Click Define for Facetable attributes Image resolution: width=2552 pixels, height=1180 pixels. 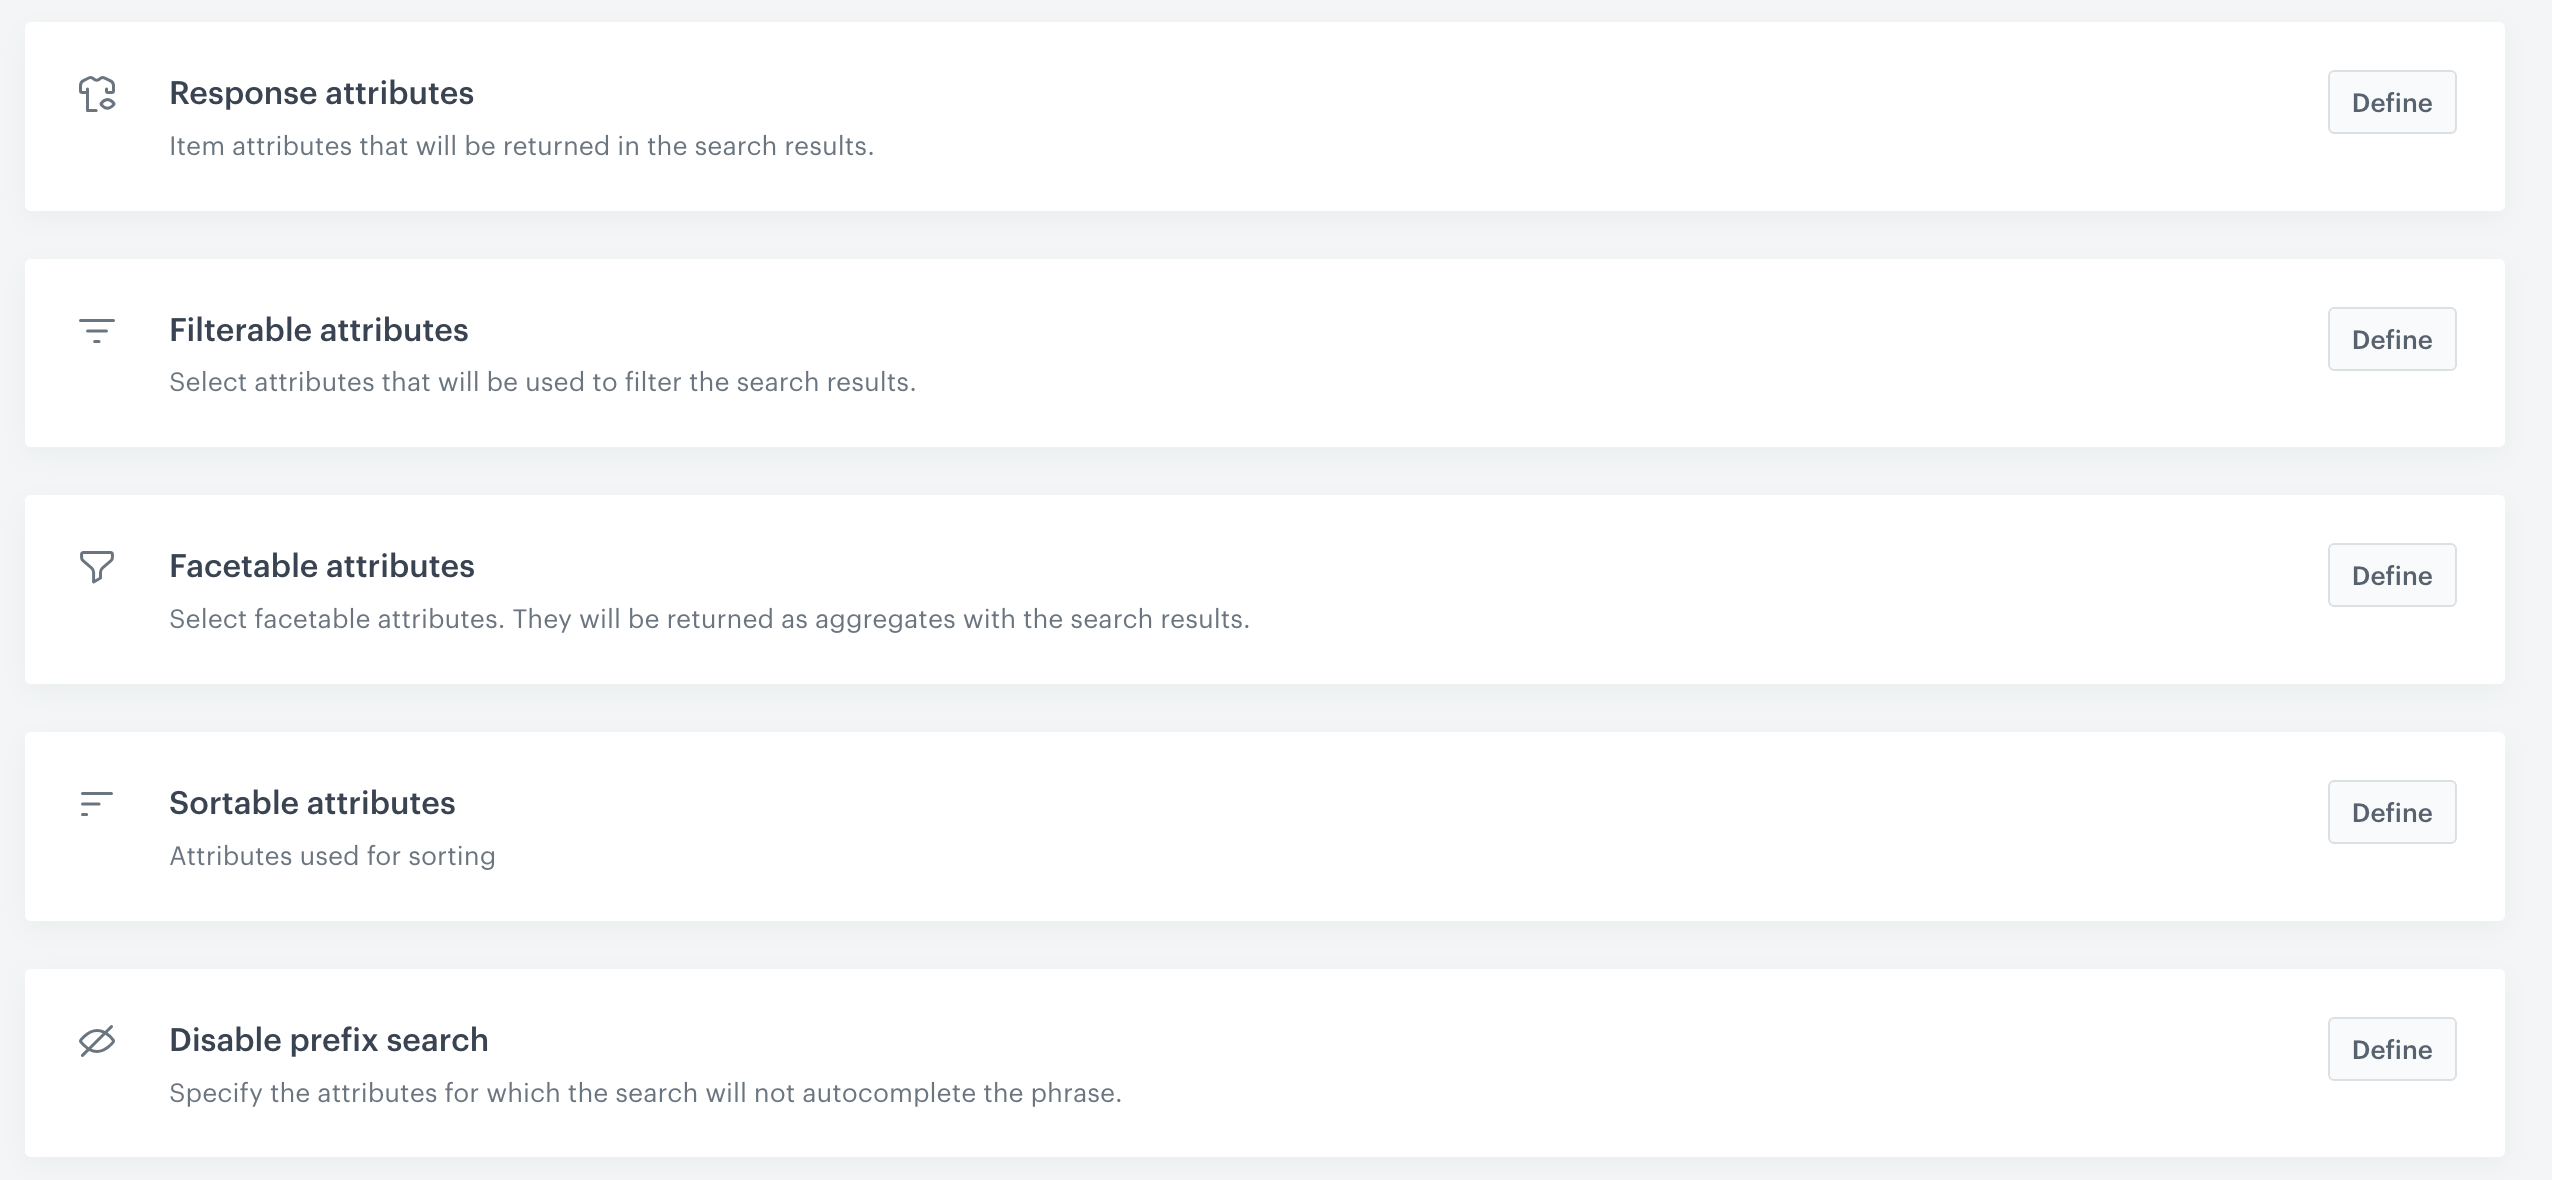(x=2391, y=575)
